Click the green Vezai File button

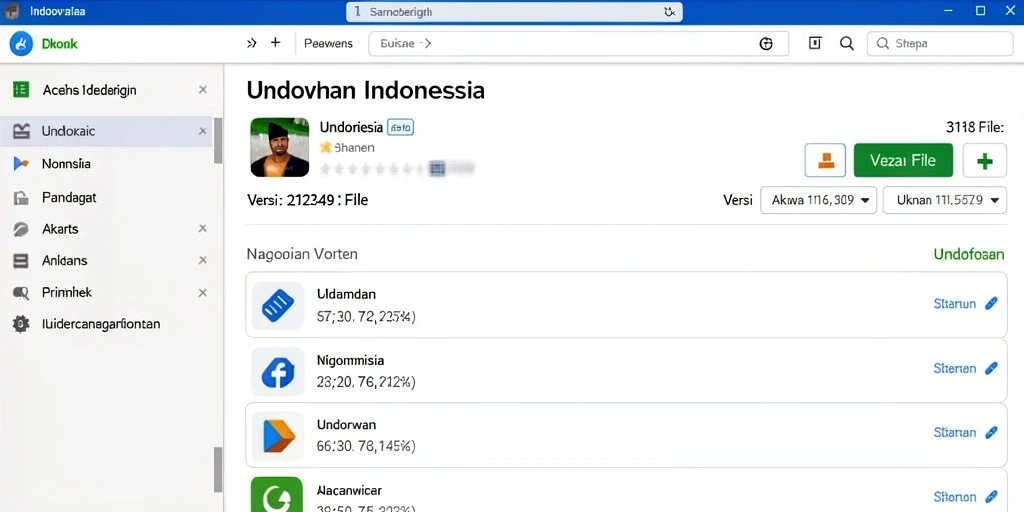903,161
